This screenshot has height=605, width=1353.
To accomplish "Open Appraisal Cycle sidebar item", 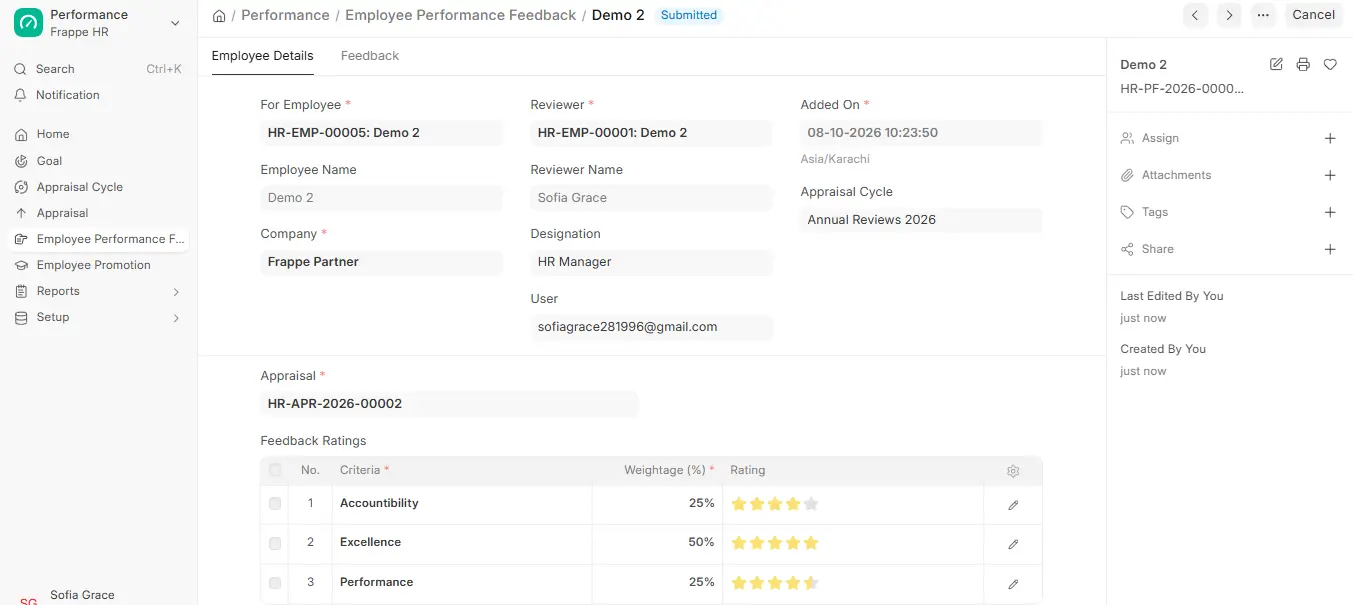I will [98, 187].
